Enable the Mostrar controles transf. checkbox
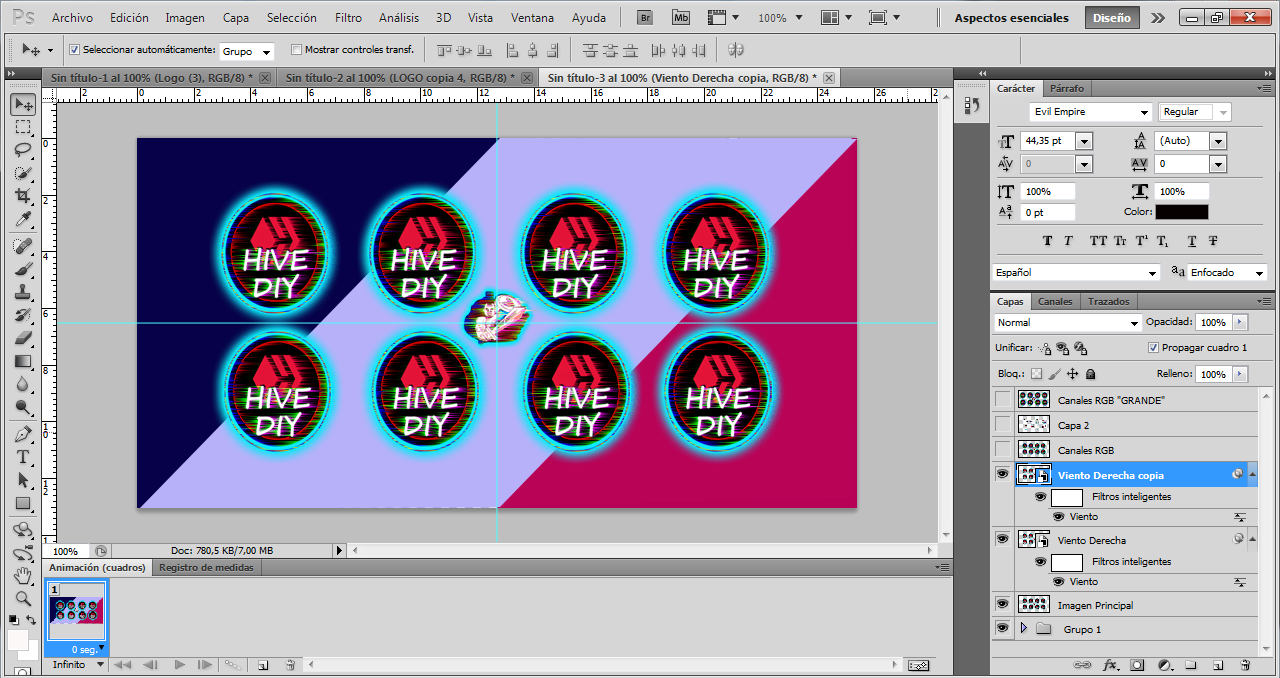The image size is (1280, 678). point(296,50)
